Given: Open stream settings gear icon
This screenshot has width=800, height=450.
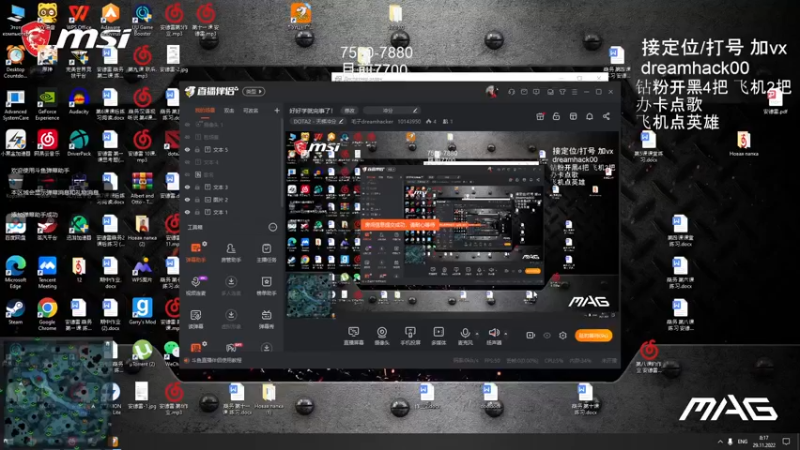Looking at the screenshot, I should [x=563, y=335].
